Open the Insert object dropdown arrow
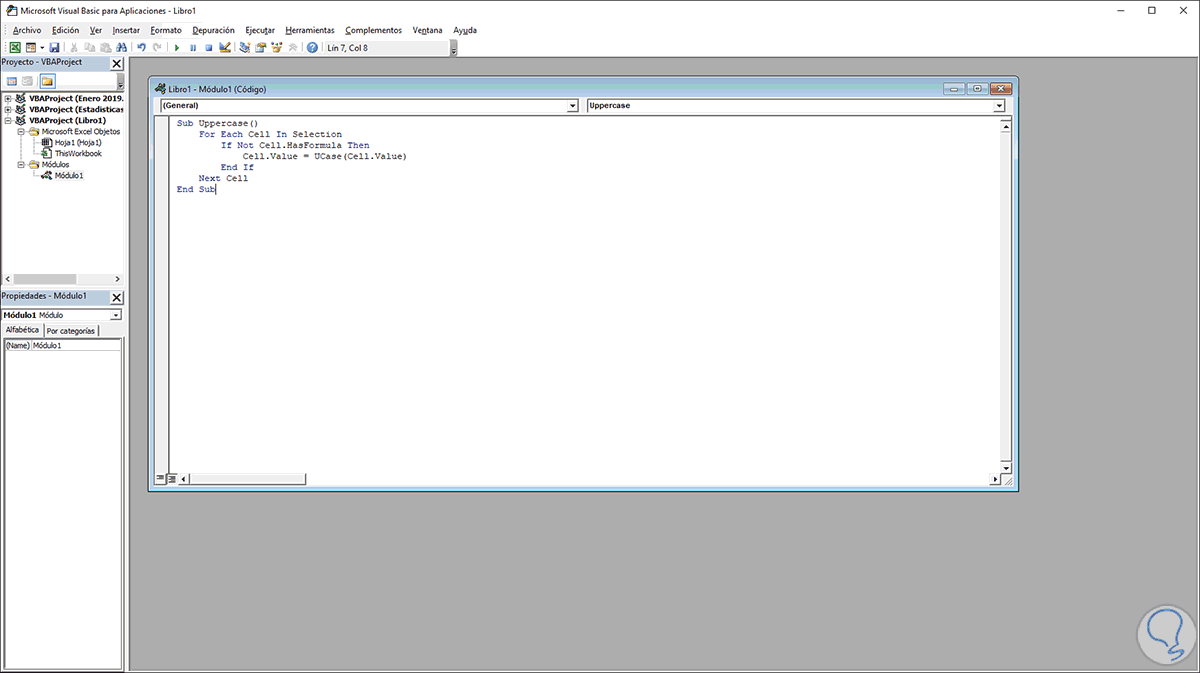The width and height of the screenshot is (1200, 673). tap(42, 47)
